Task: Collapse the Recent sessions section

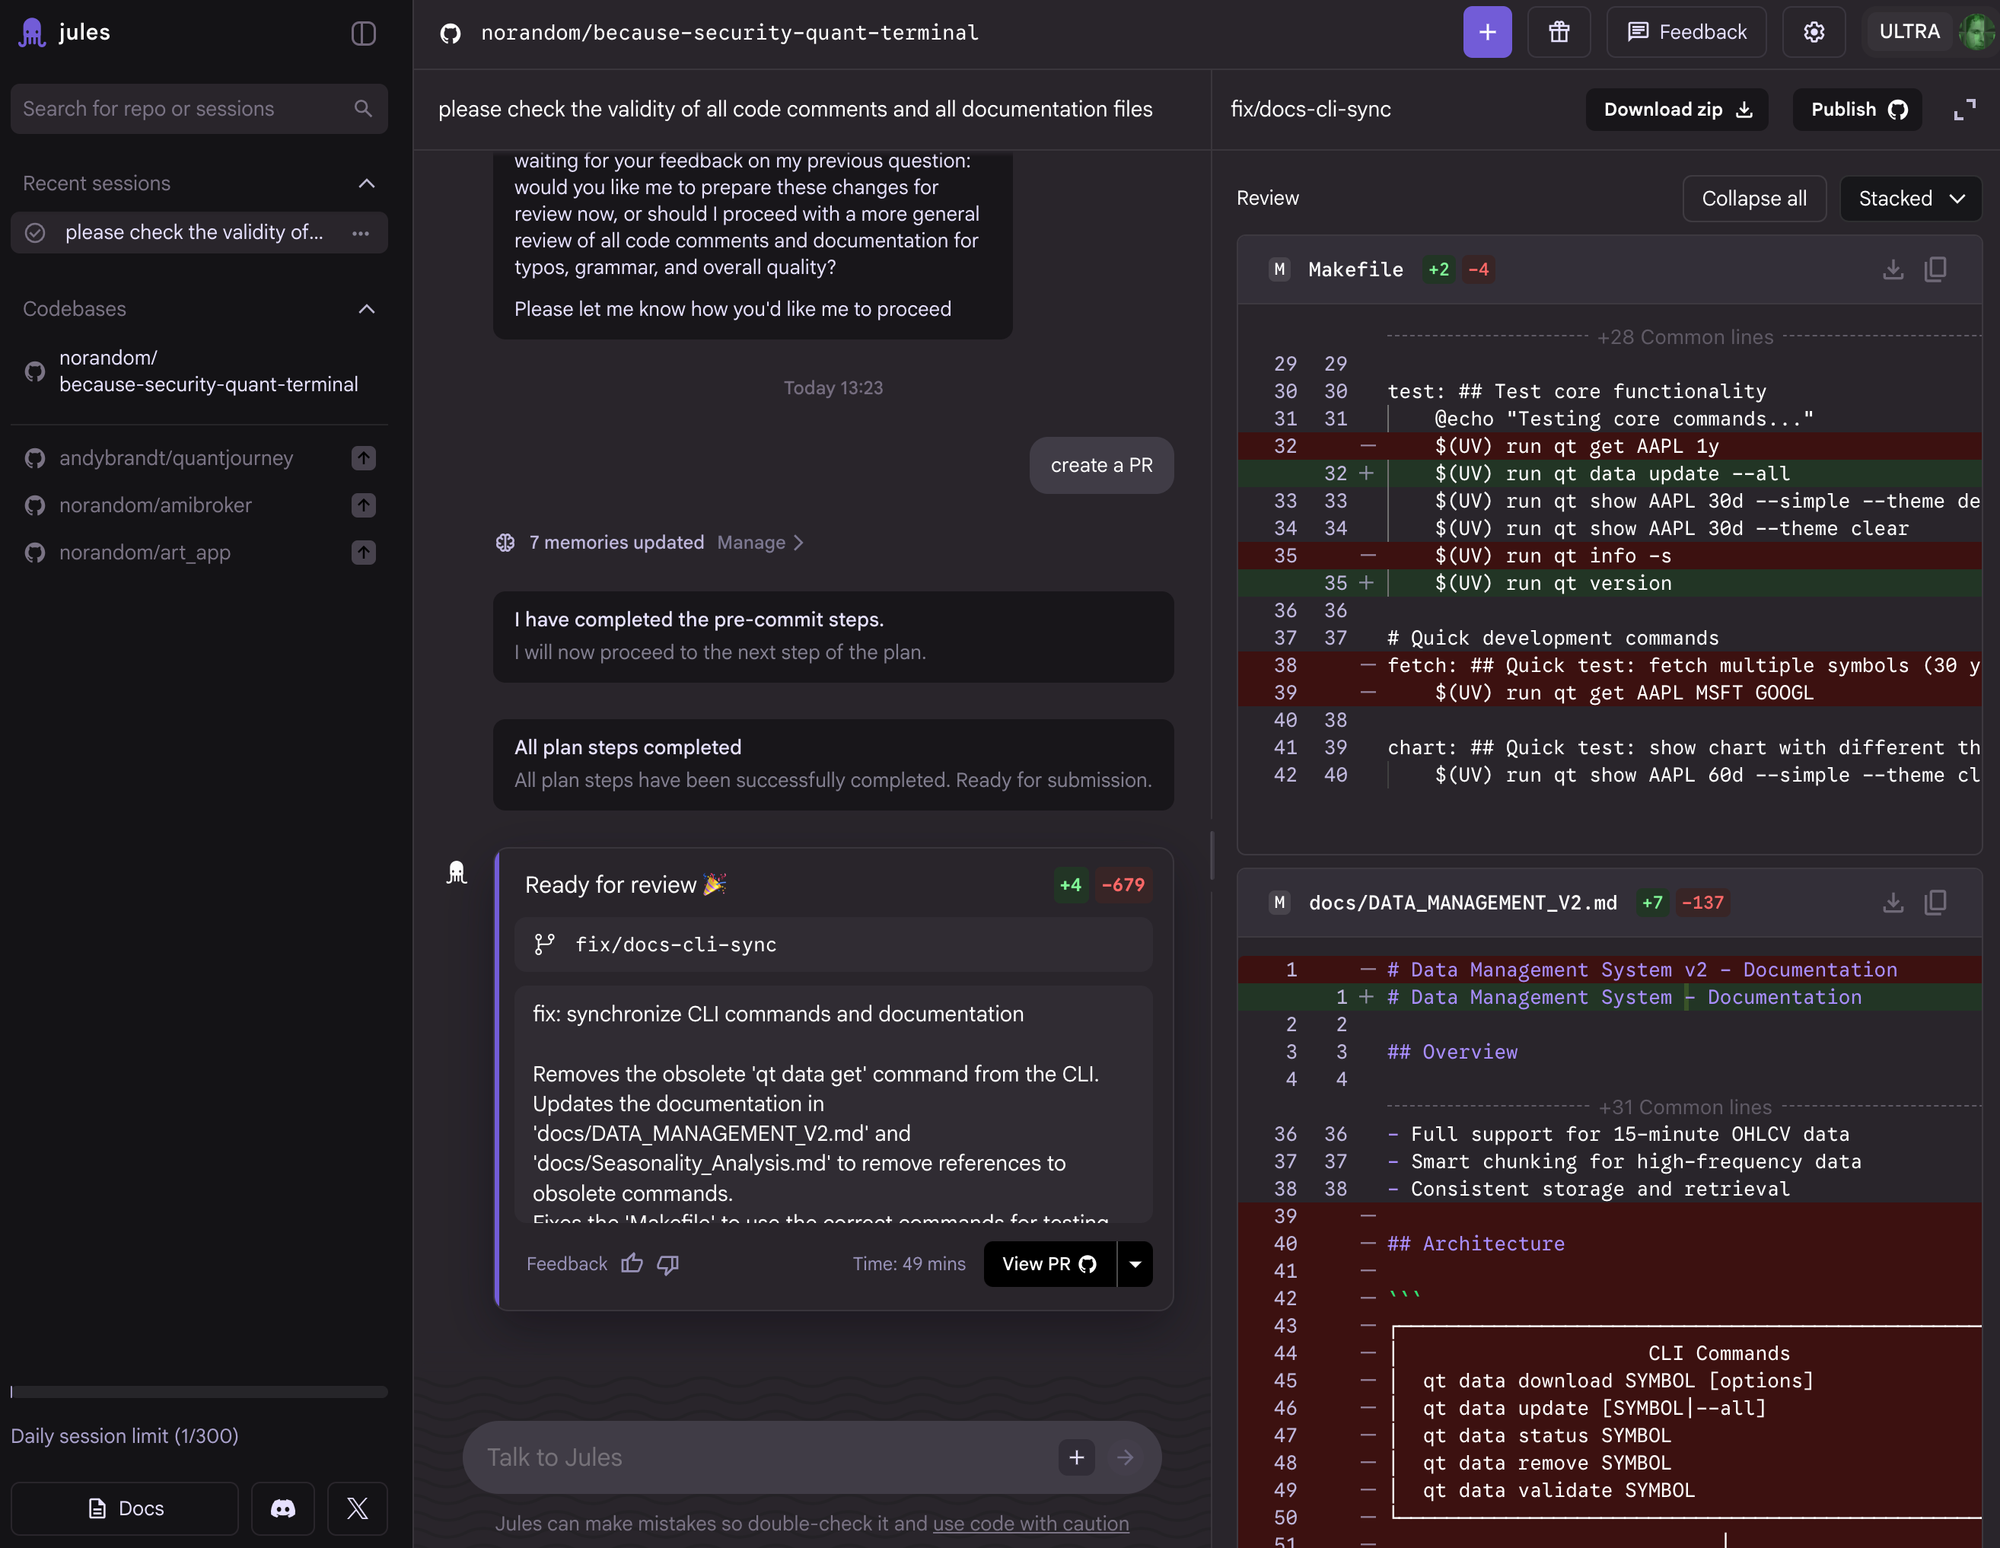Action: [x=366, y=183]
